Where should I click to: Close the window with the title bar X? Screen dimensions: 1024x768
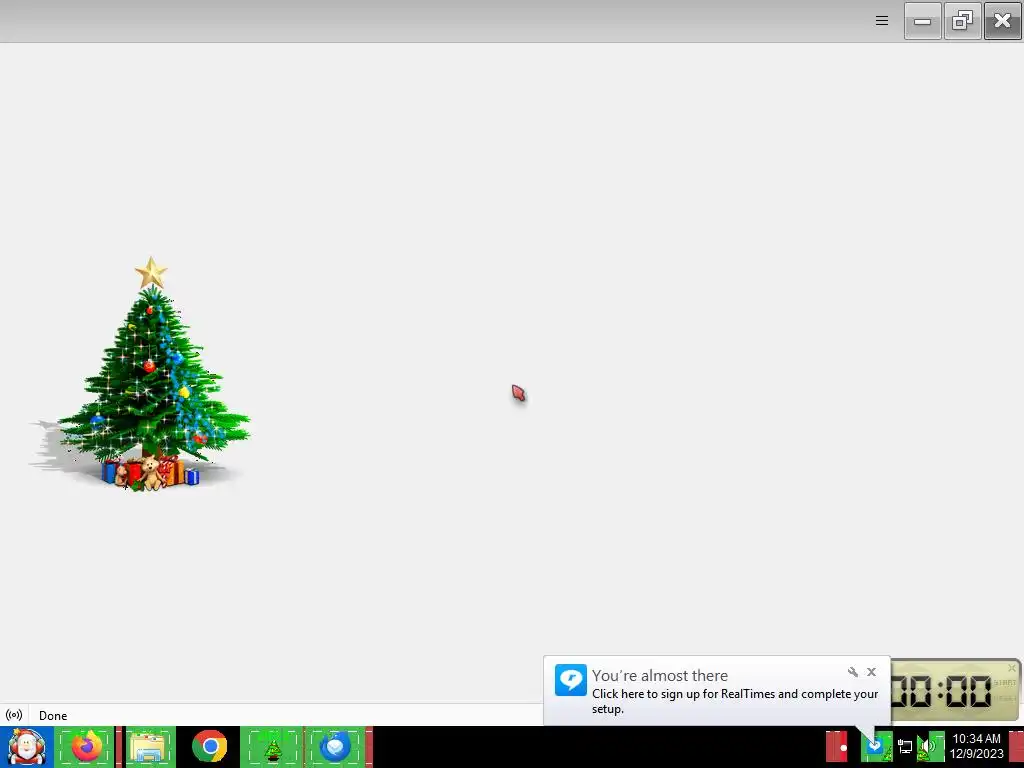click(1002, 21)
